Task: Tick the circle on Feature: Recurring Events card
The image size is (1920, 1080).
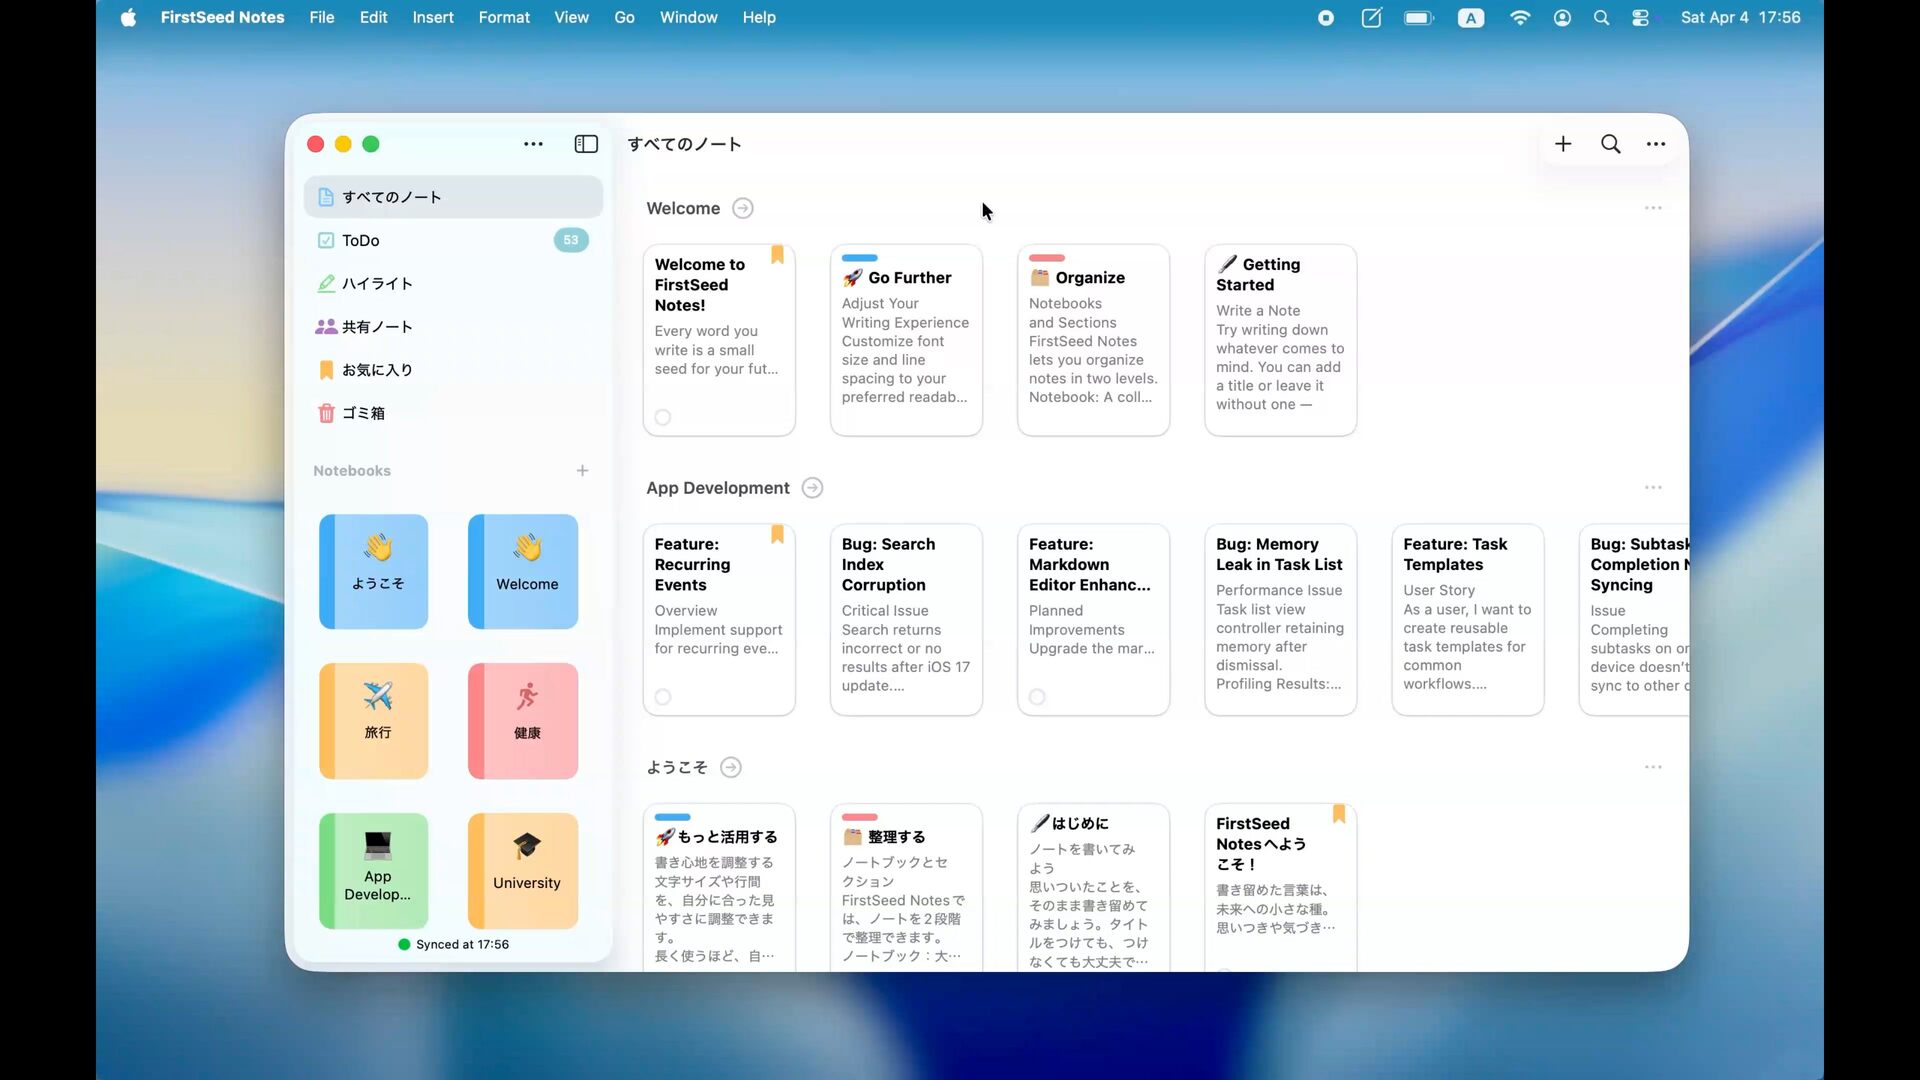Action: (x=663, y=697)
